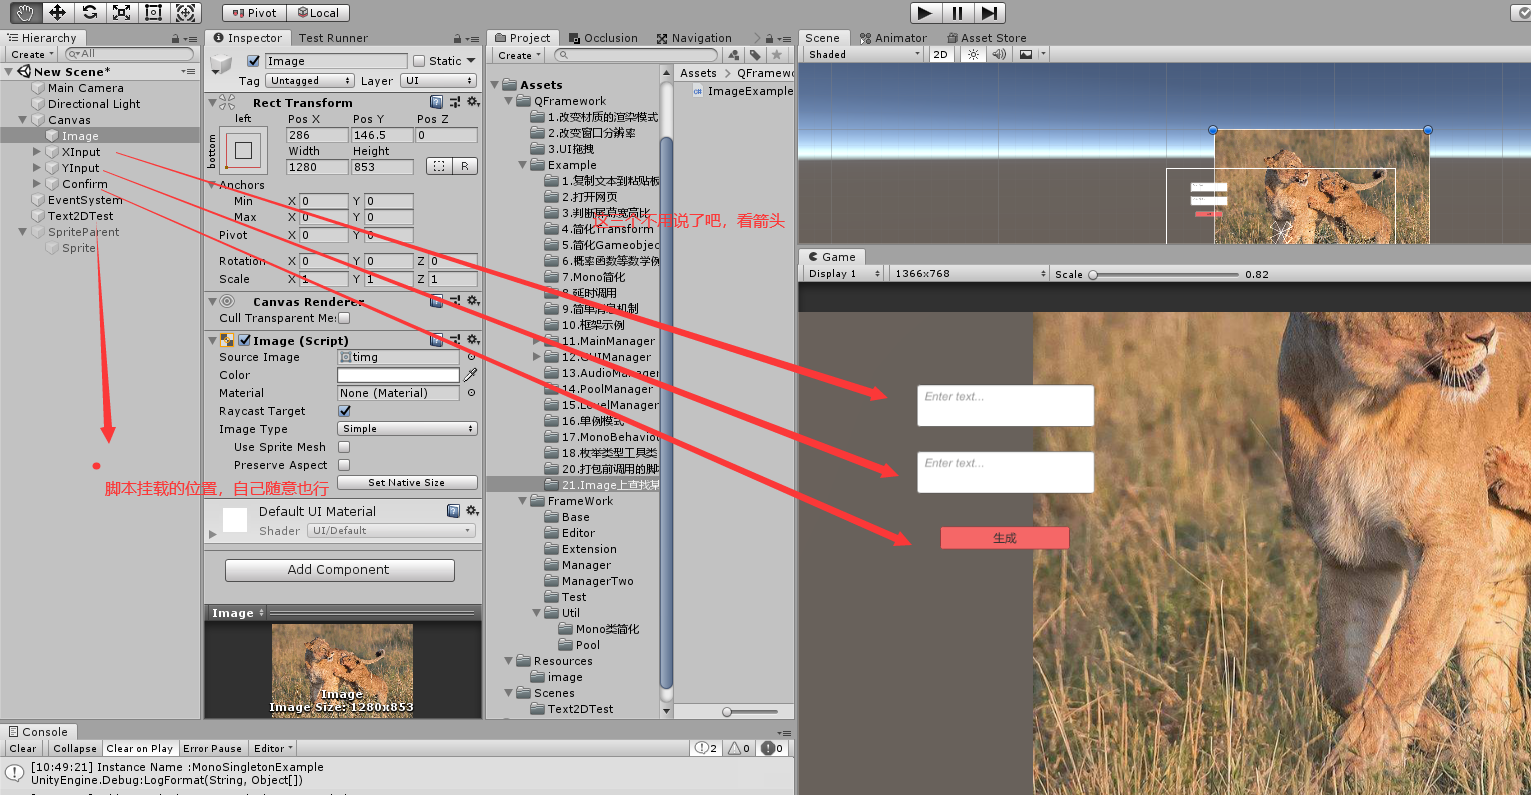Open Rect Transform gear settings menu
1531x795 pixels.
(473, 102)
